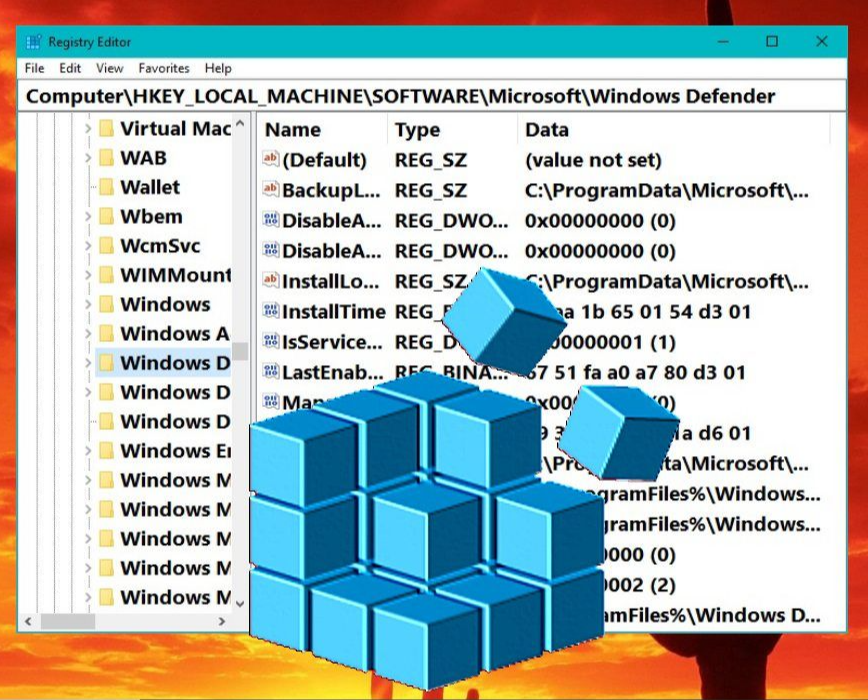868x700 pixels.
Task: Open the File menu
Action: coord(34,68)
